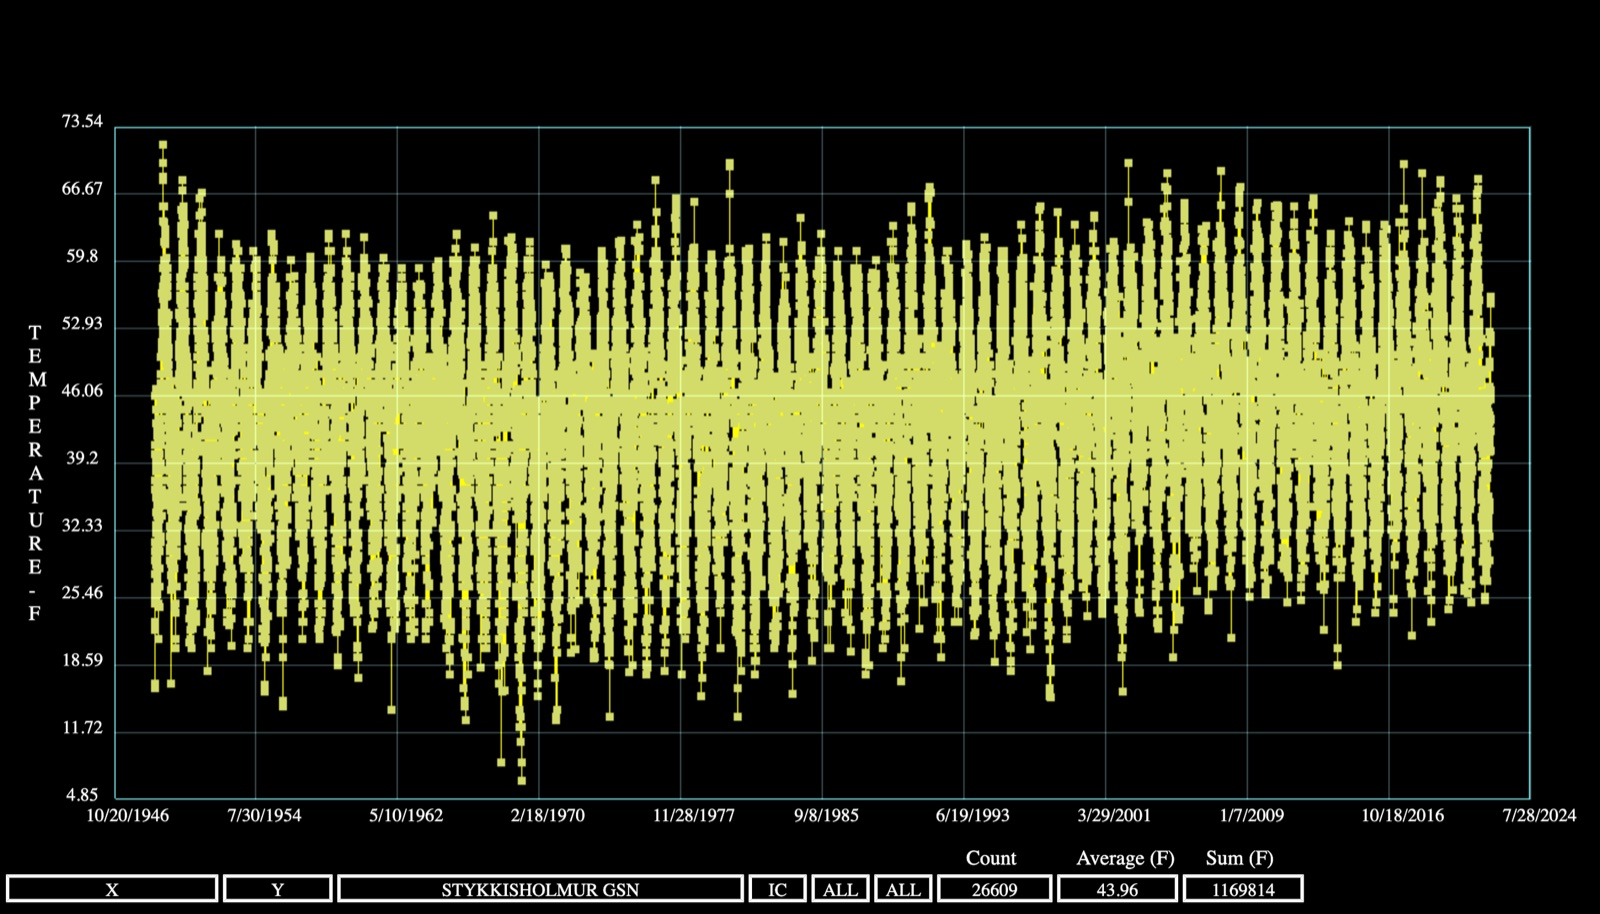The width and height of the screenshot is (1600, 914).
Task: Click the Count label
Action: point(991,858)
